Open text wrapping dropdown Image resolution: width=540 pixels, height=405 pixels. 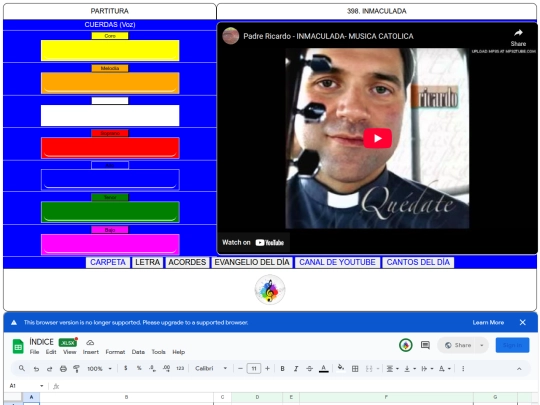pos(427,368)
